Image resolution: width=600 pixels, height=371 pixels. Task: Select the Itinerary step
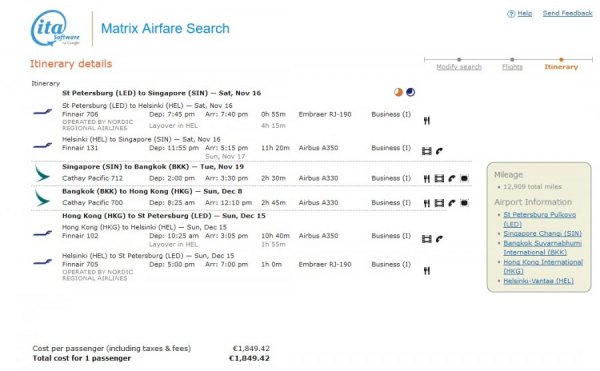click(561, 67)
